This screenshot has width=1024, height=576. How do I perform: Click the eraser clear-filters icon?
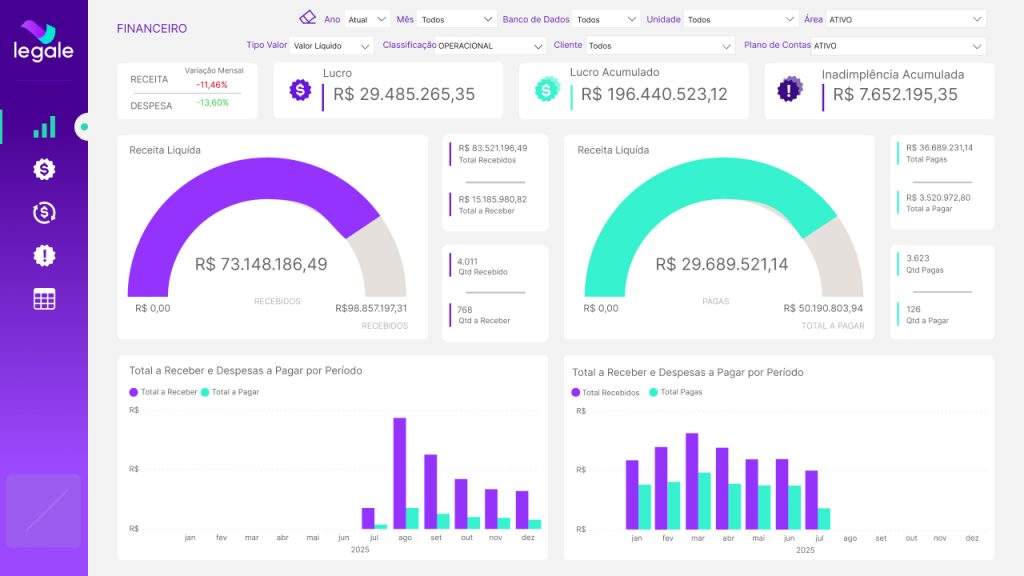[x=307, y=17]
